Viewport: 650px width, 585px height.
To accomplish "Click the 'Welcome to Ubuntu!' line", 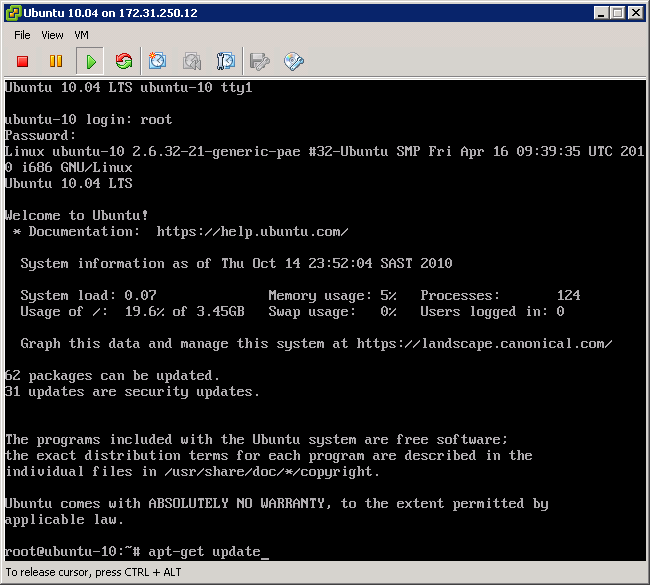I will [77, 215].
